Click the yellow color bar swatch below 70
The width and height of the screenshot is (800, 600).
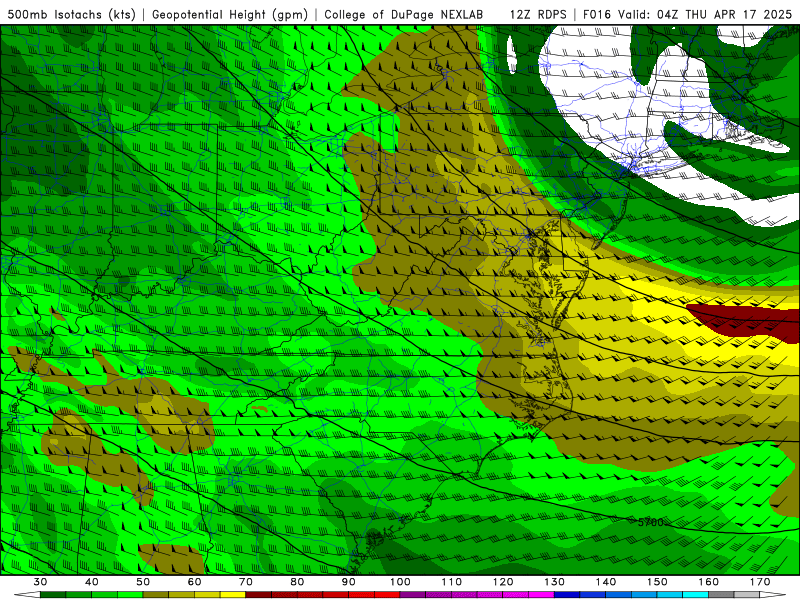[233, 595]
